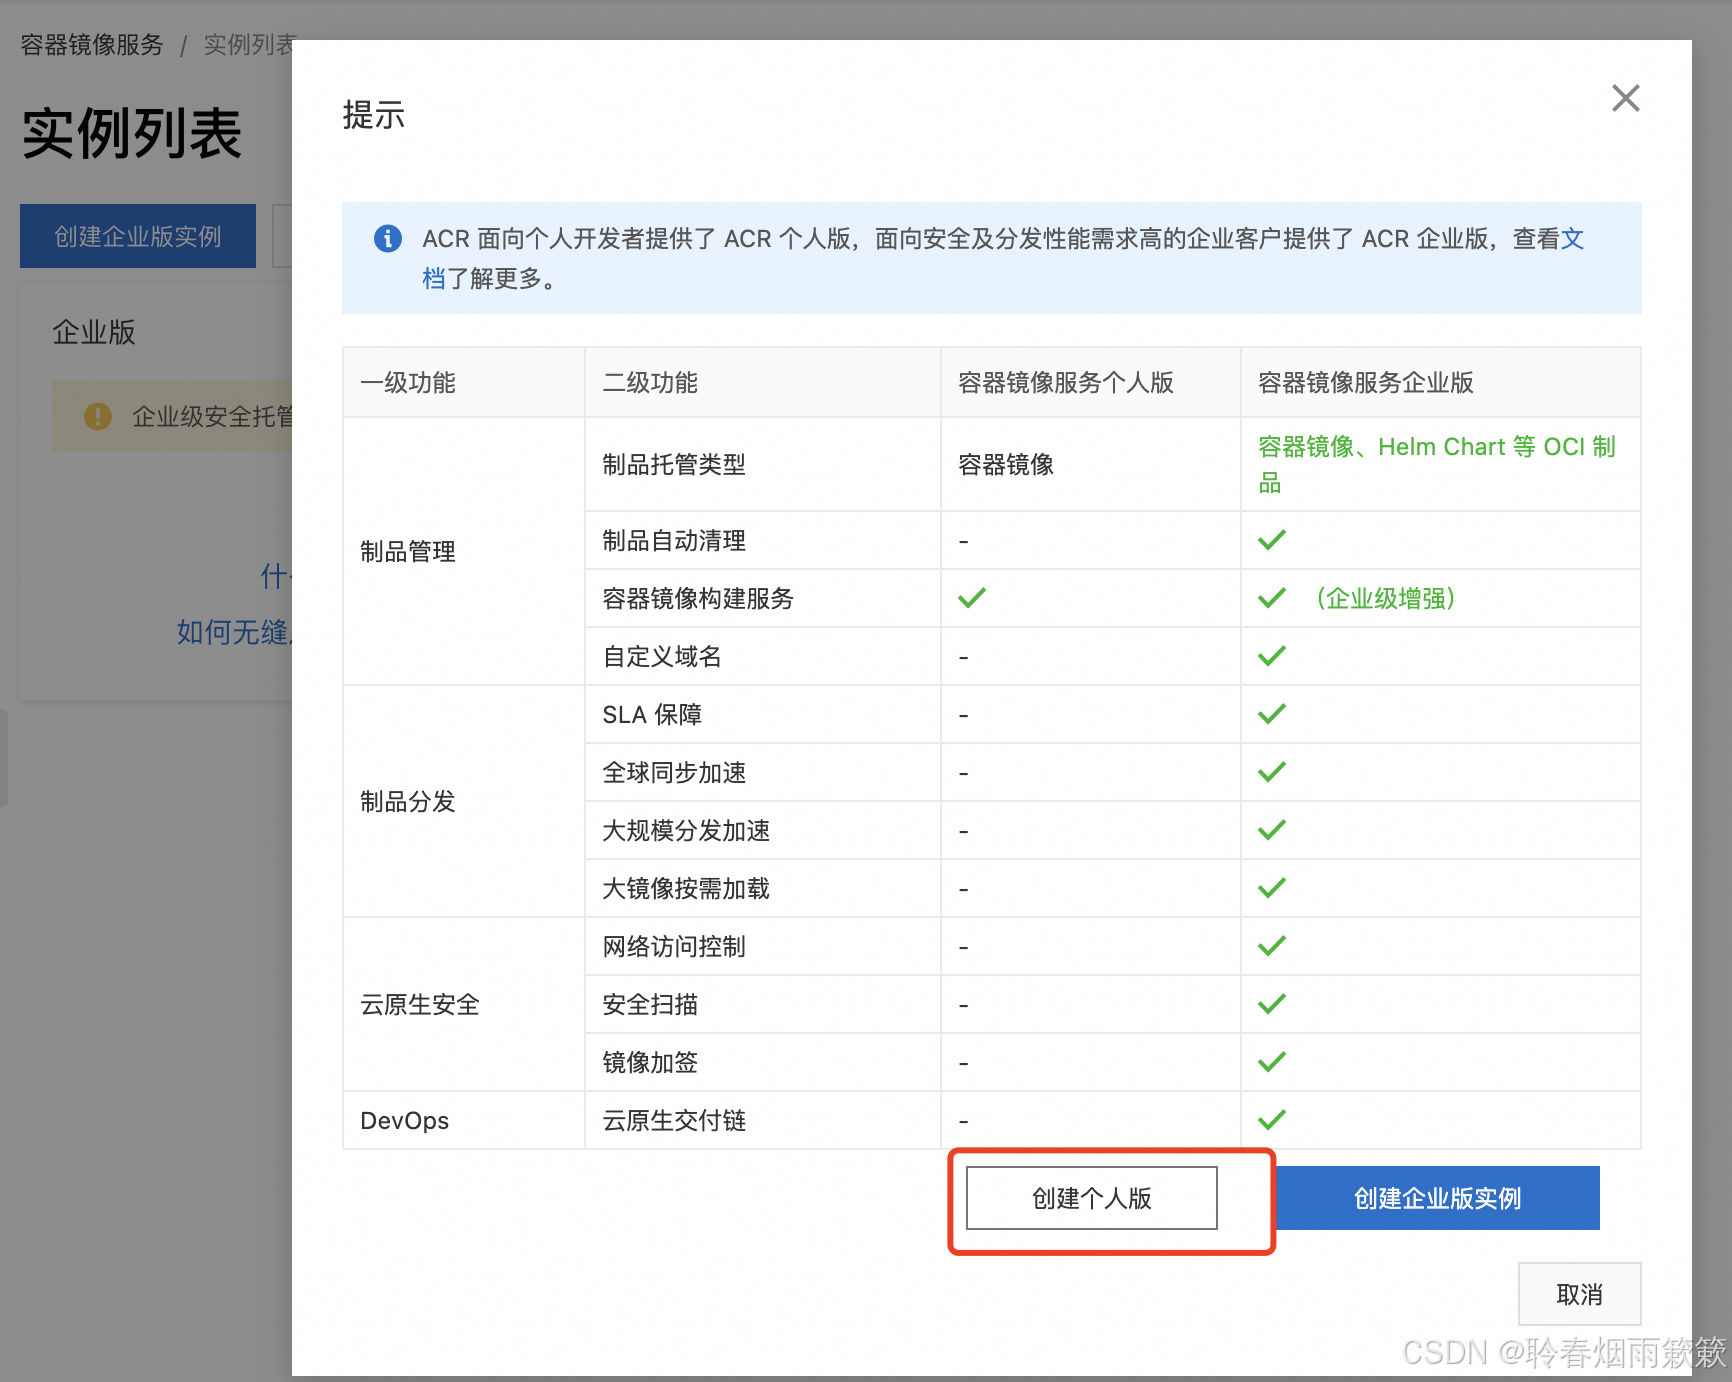Click the orange warning icon beside 企业级安全托管
1732x1382 pixels.
coord(98,416)
